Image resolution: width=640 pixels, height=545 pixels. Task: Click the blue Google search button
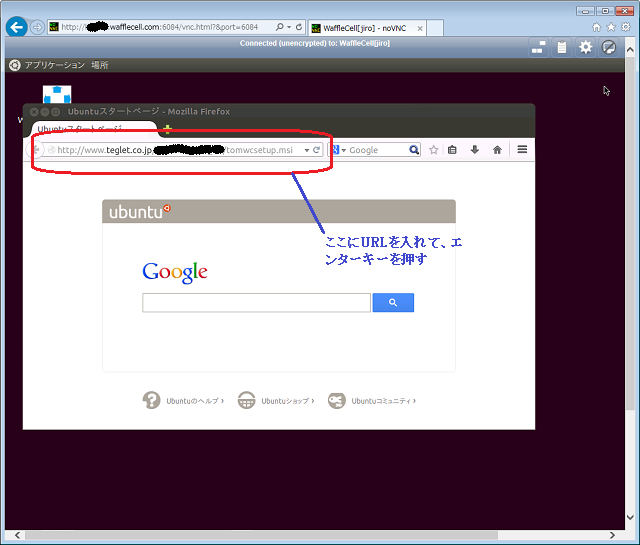393,303
